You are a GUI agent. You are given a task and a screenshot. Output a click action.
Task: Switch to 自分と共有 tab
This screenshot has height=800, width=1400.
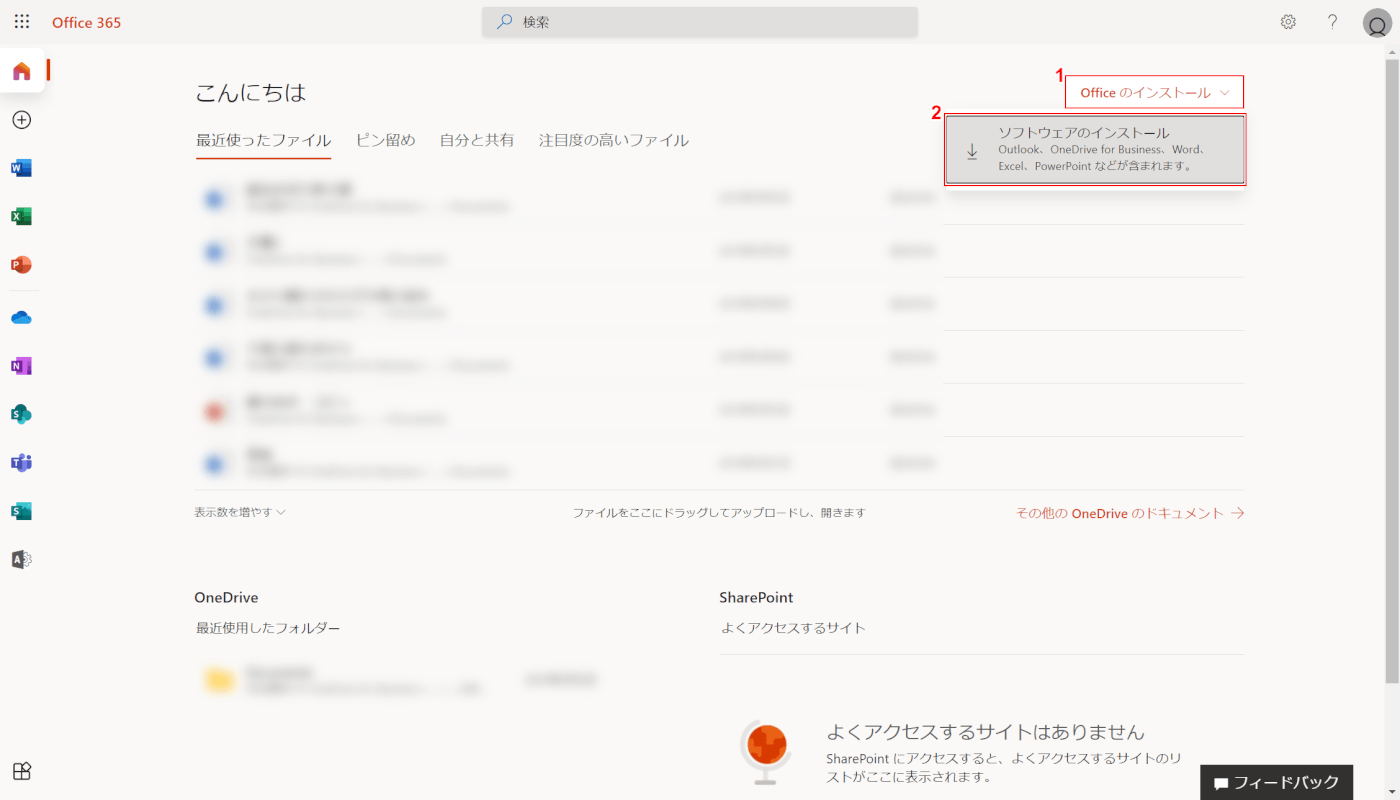click(477, 140)
